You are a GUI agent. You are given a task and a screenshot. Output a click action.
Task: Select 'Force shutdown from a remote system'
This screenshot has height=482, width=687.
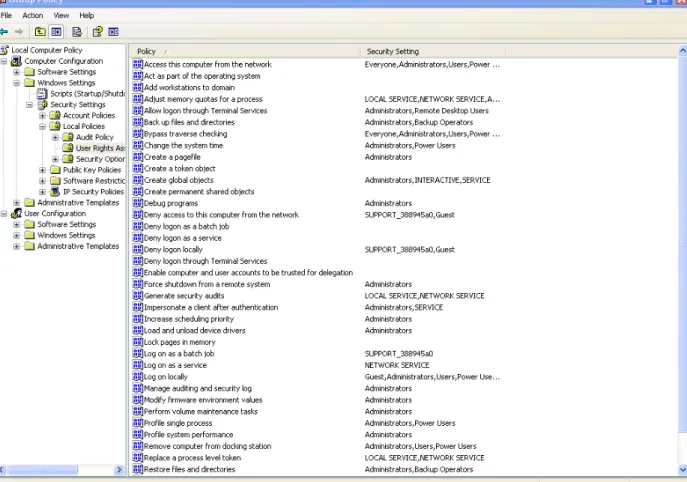click(207, 284)
